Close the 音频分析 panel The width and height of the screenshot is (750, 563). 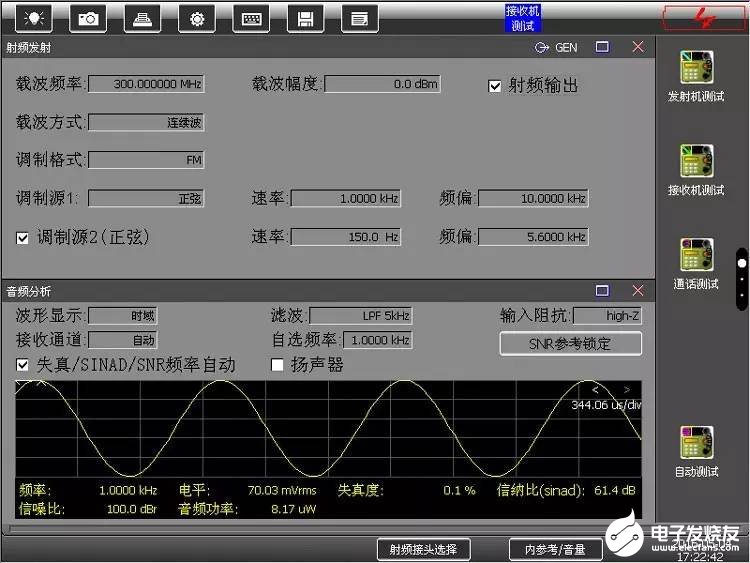(x=638, y=290)
